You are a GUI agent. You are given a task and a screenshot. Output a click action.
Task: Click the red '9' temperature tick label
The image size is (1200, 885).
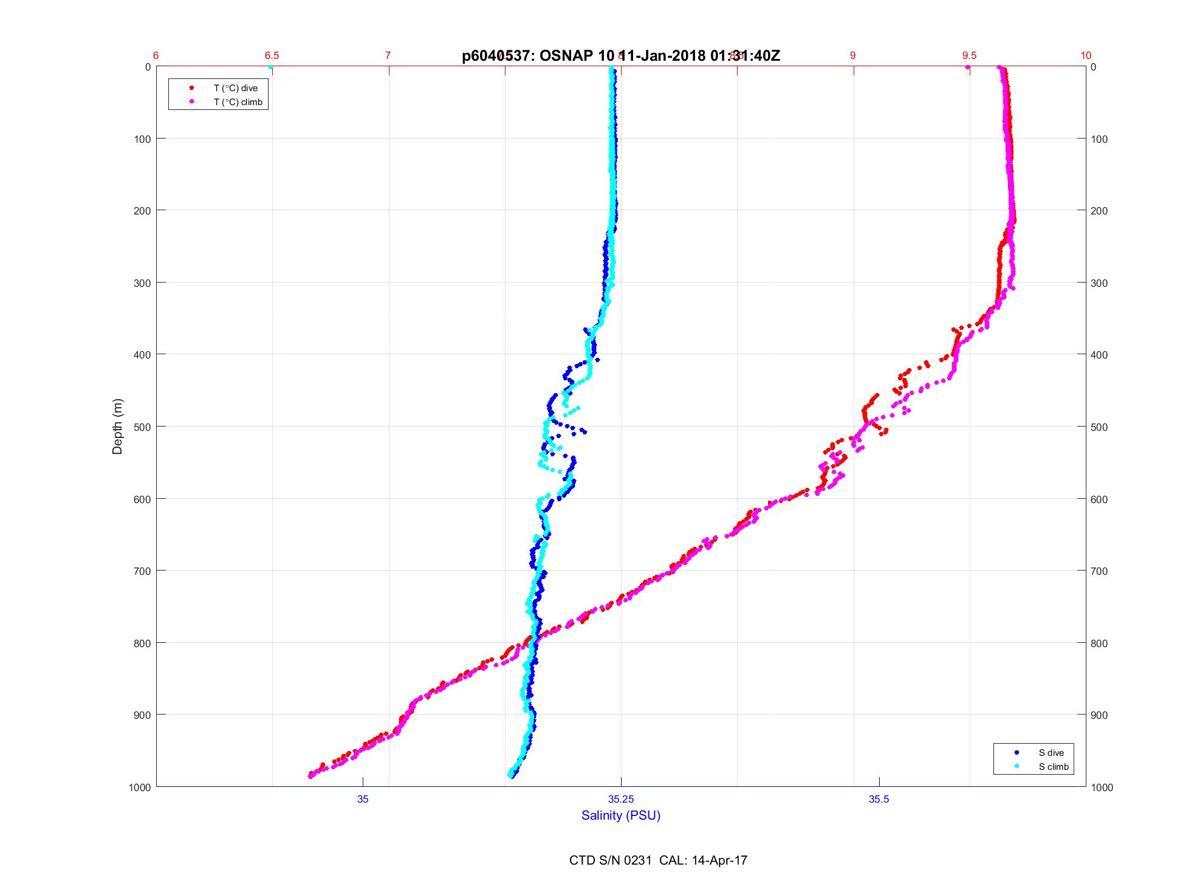[853, 56]
